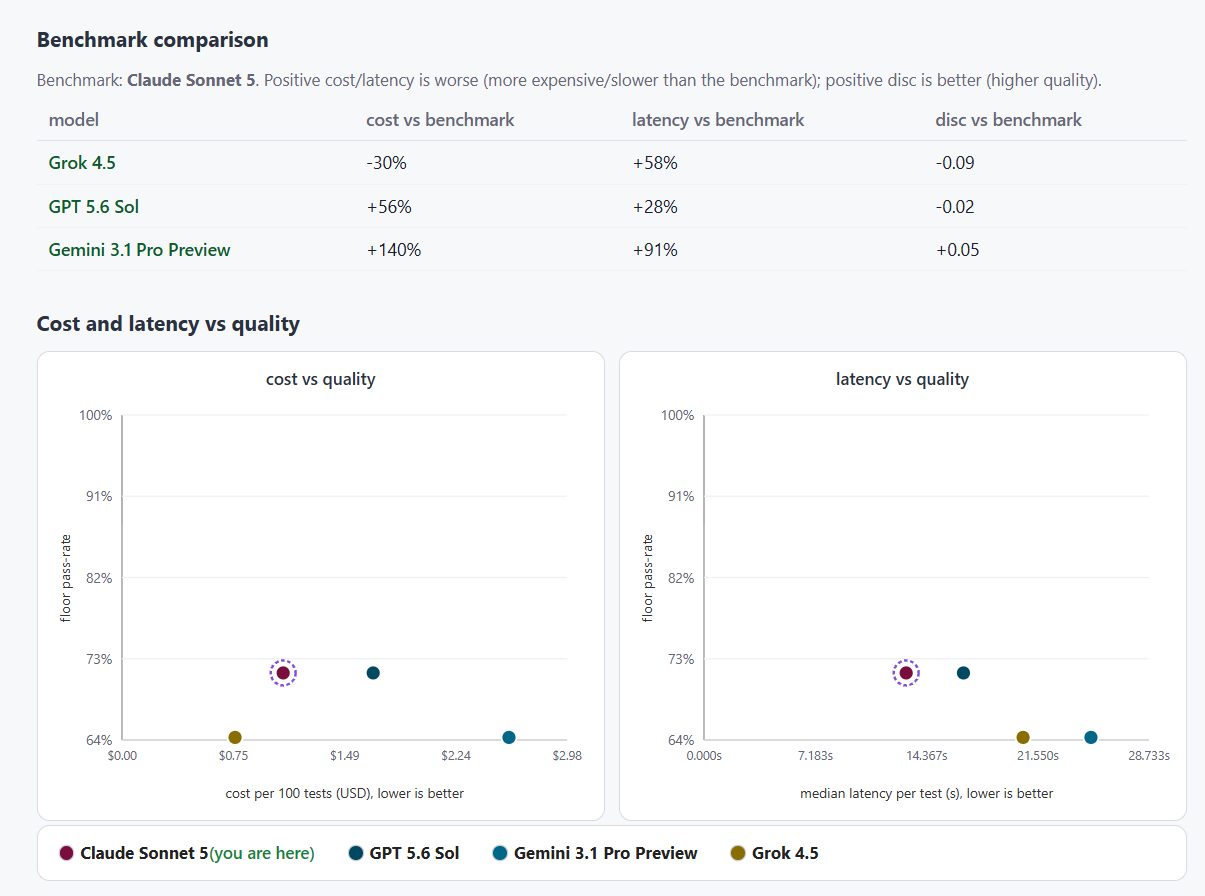Screen dimensions: 1205x896
Task: Click 21.550s tick on latency axis
Action: (1038, 756)
